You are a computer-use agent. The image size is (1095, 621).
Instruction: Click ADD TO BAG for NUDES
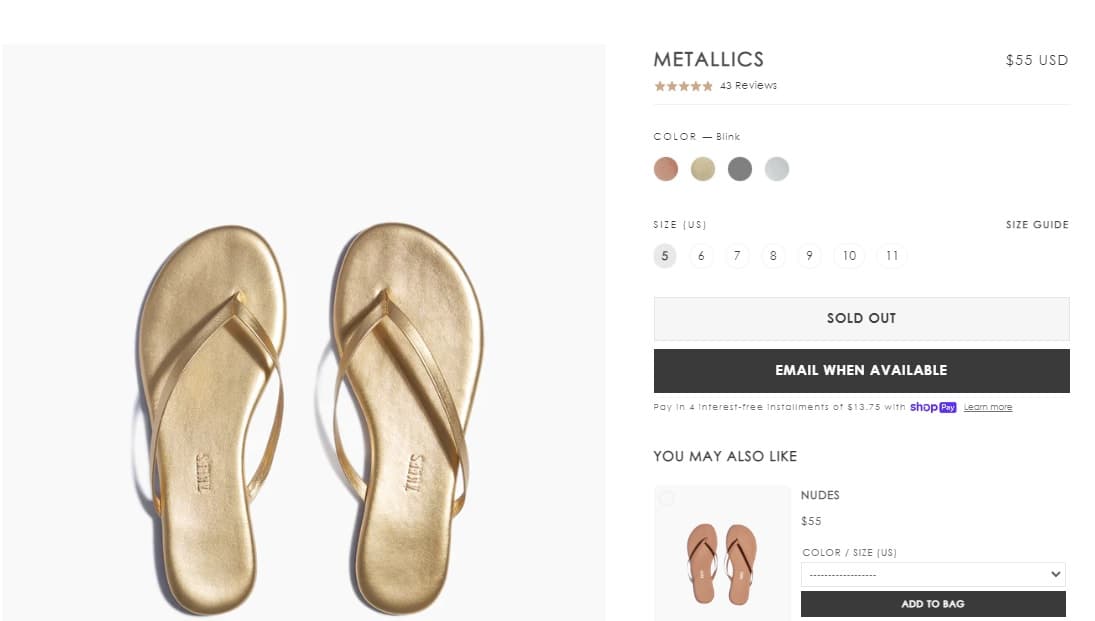point(932,604)
